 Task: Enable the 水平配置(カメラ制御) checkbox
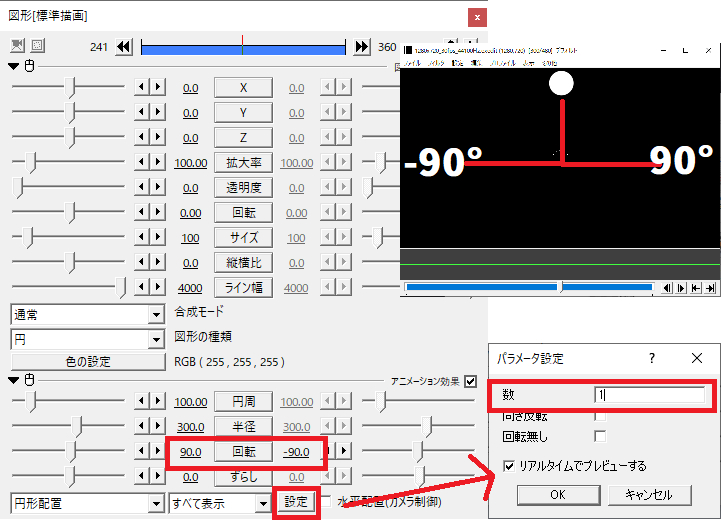click(x=326, y=501)
